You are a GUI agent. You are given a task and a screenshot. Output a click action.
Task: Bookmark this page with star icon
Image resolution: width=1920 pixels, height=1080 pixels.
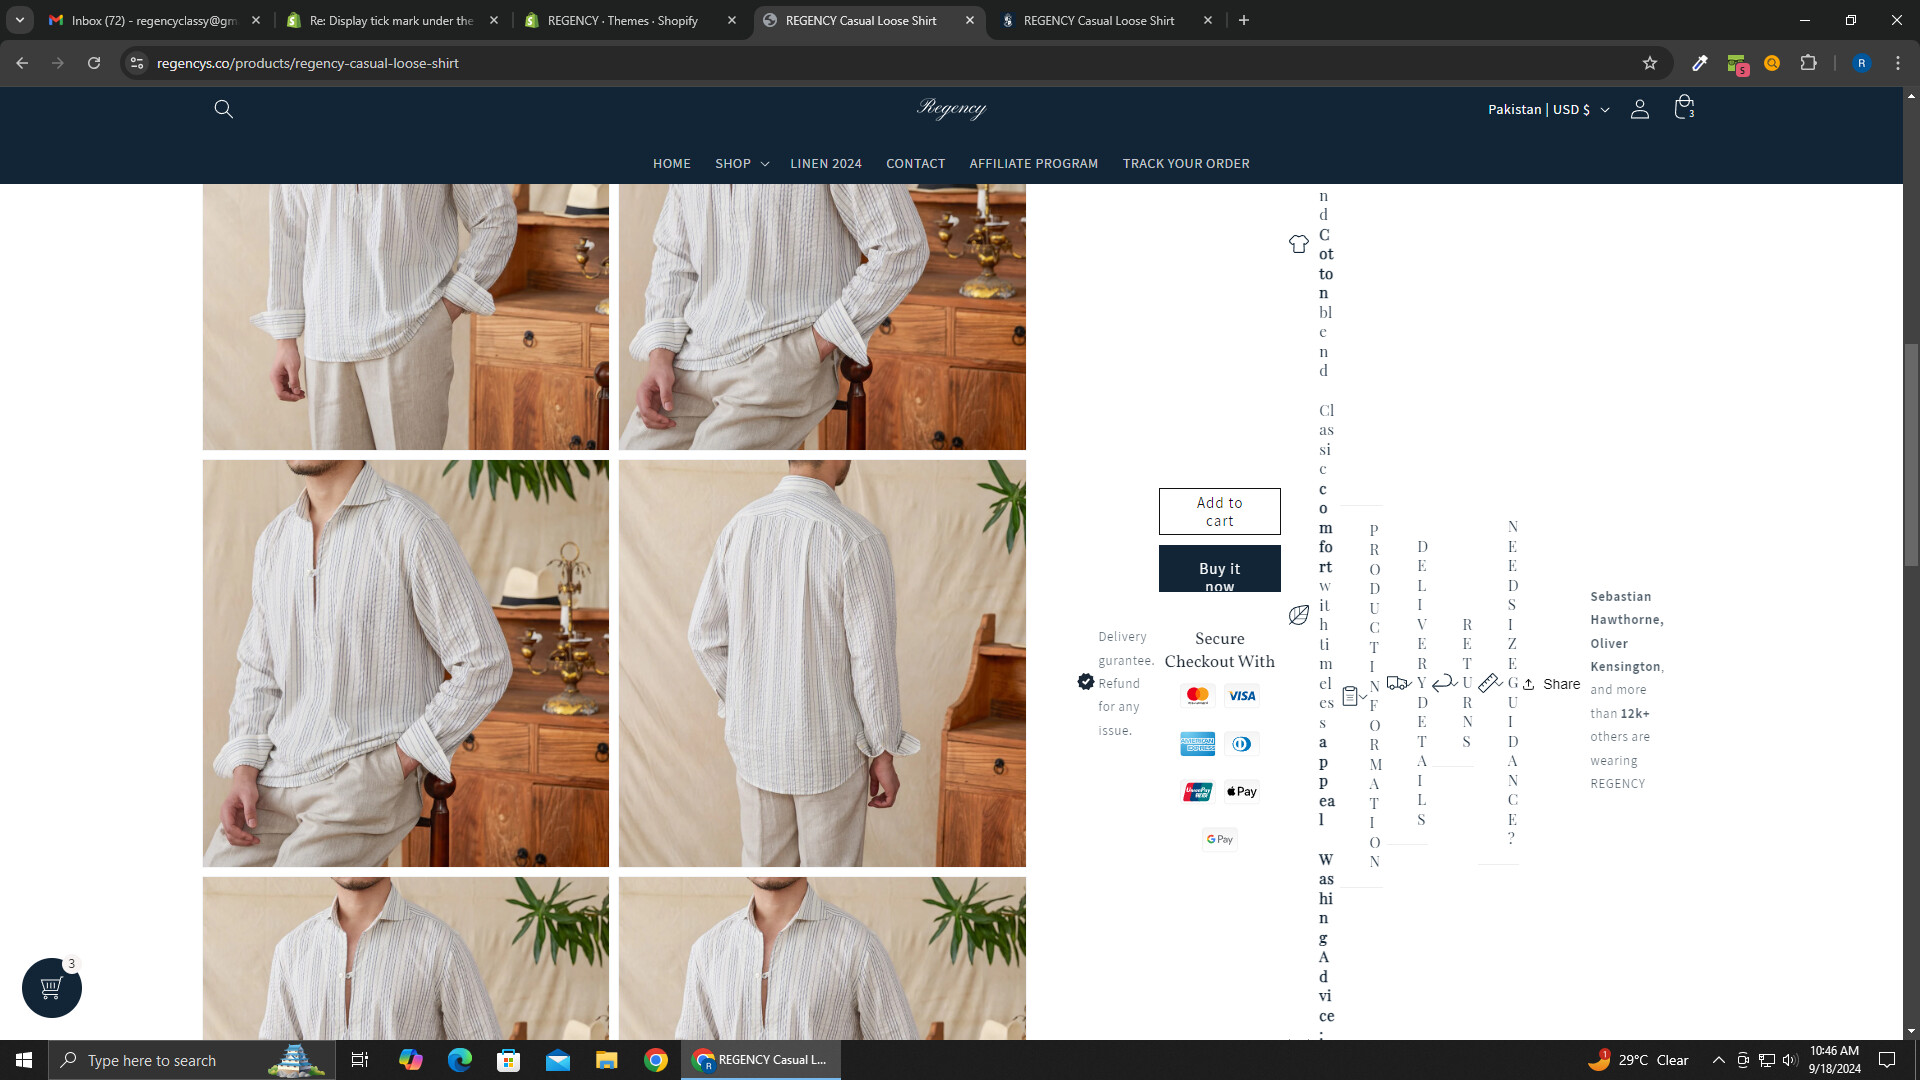1650,63
